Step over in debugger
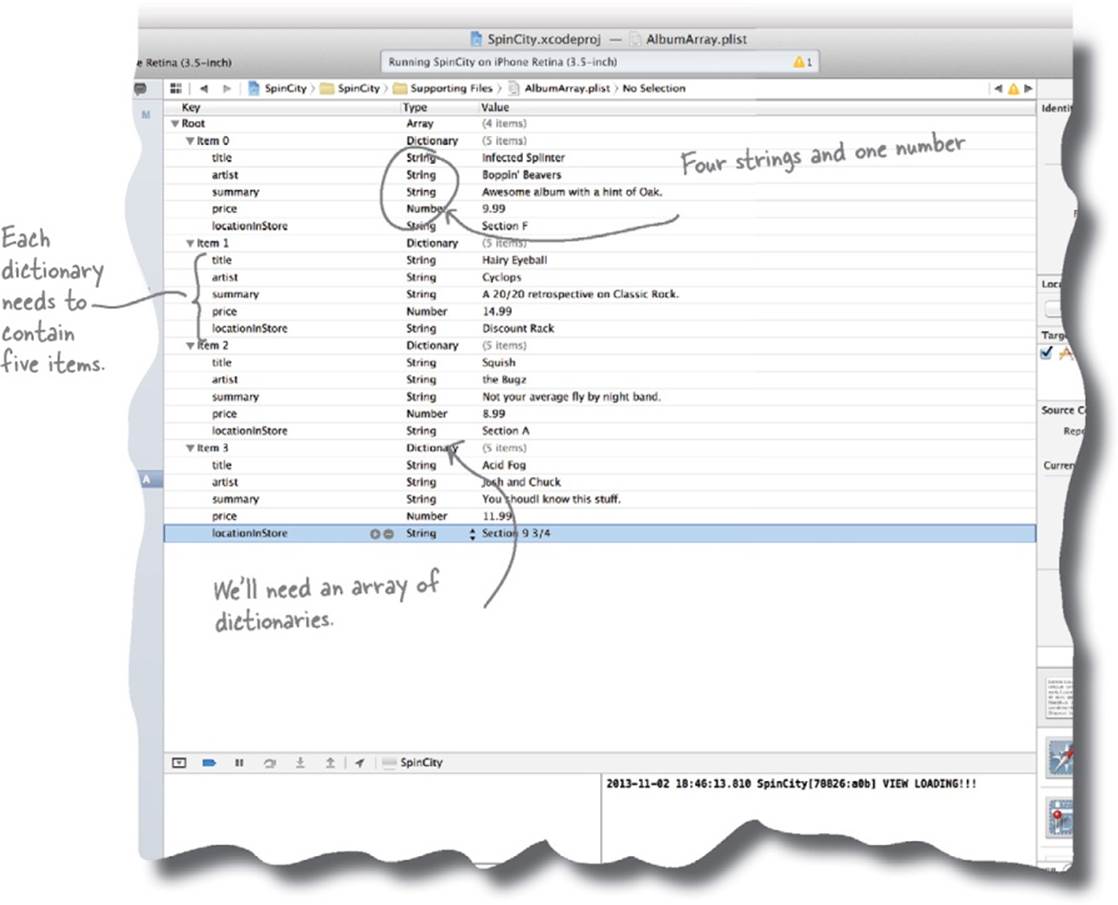This screenshot has height=905, width=1118. click(270, 762)
